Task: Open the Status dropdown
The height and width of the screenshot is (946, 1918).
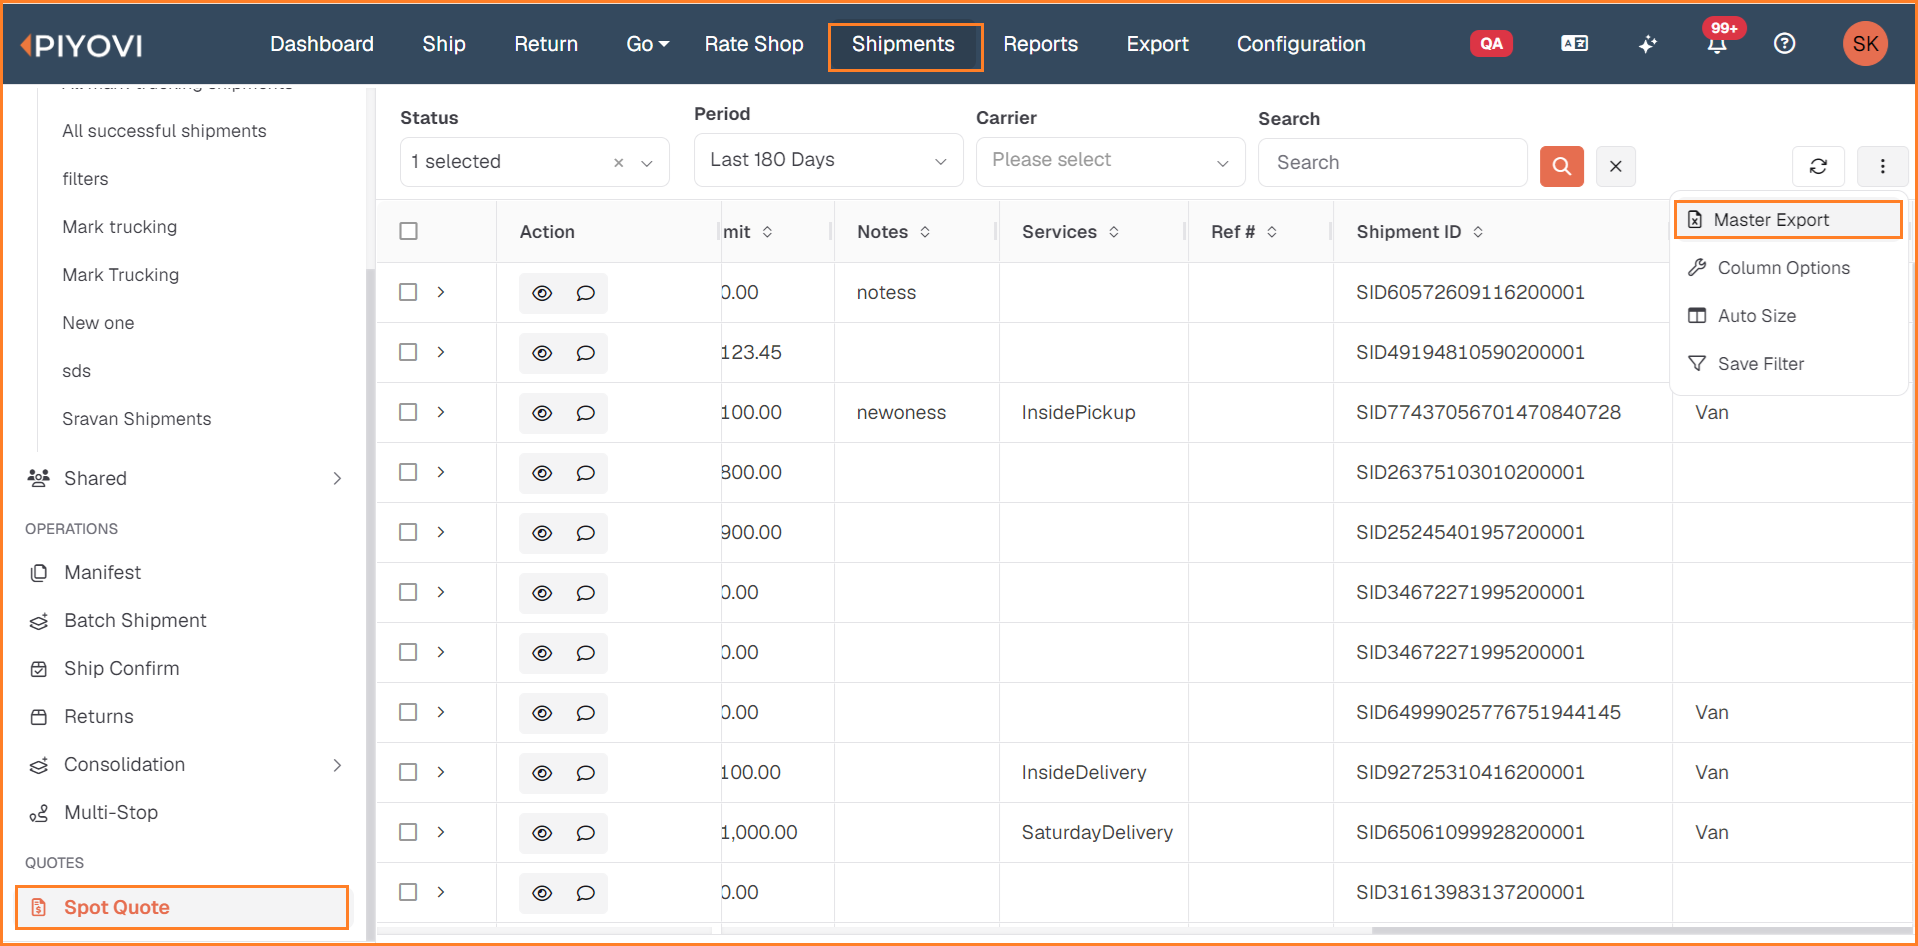Action: [x=534, y=162]
